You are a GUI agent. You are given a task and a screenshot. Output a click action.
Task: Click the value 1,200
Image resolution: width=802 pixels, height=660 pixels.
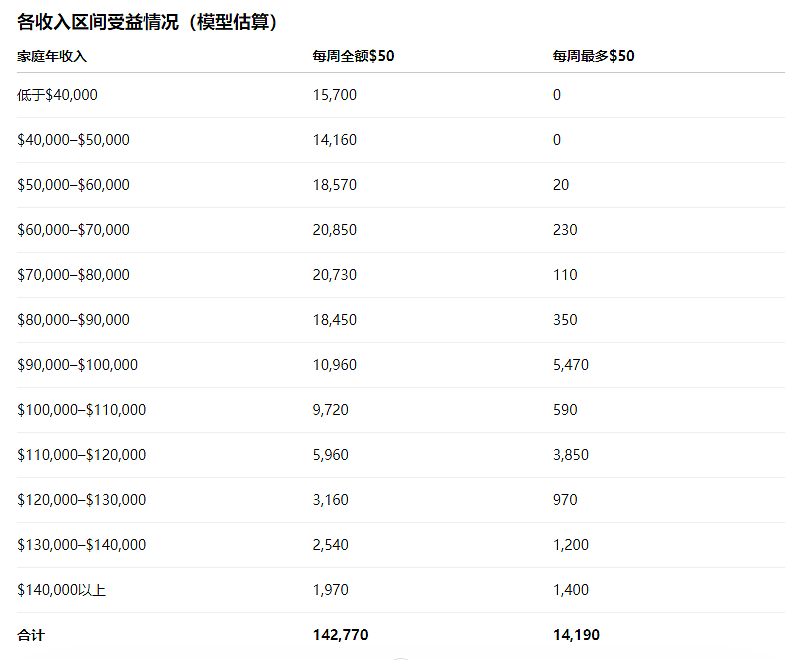tap(571, 545)
